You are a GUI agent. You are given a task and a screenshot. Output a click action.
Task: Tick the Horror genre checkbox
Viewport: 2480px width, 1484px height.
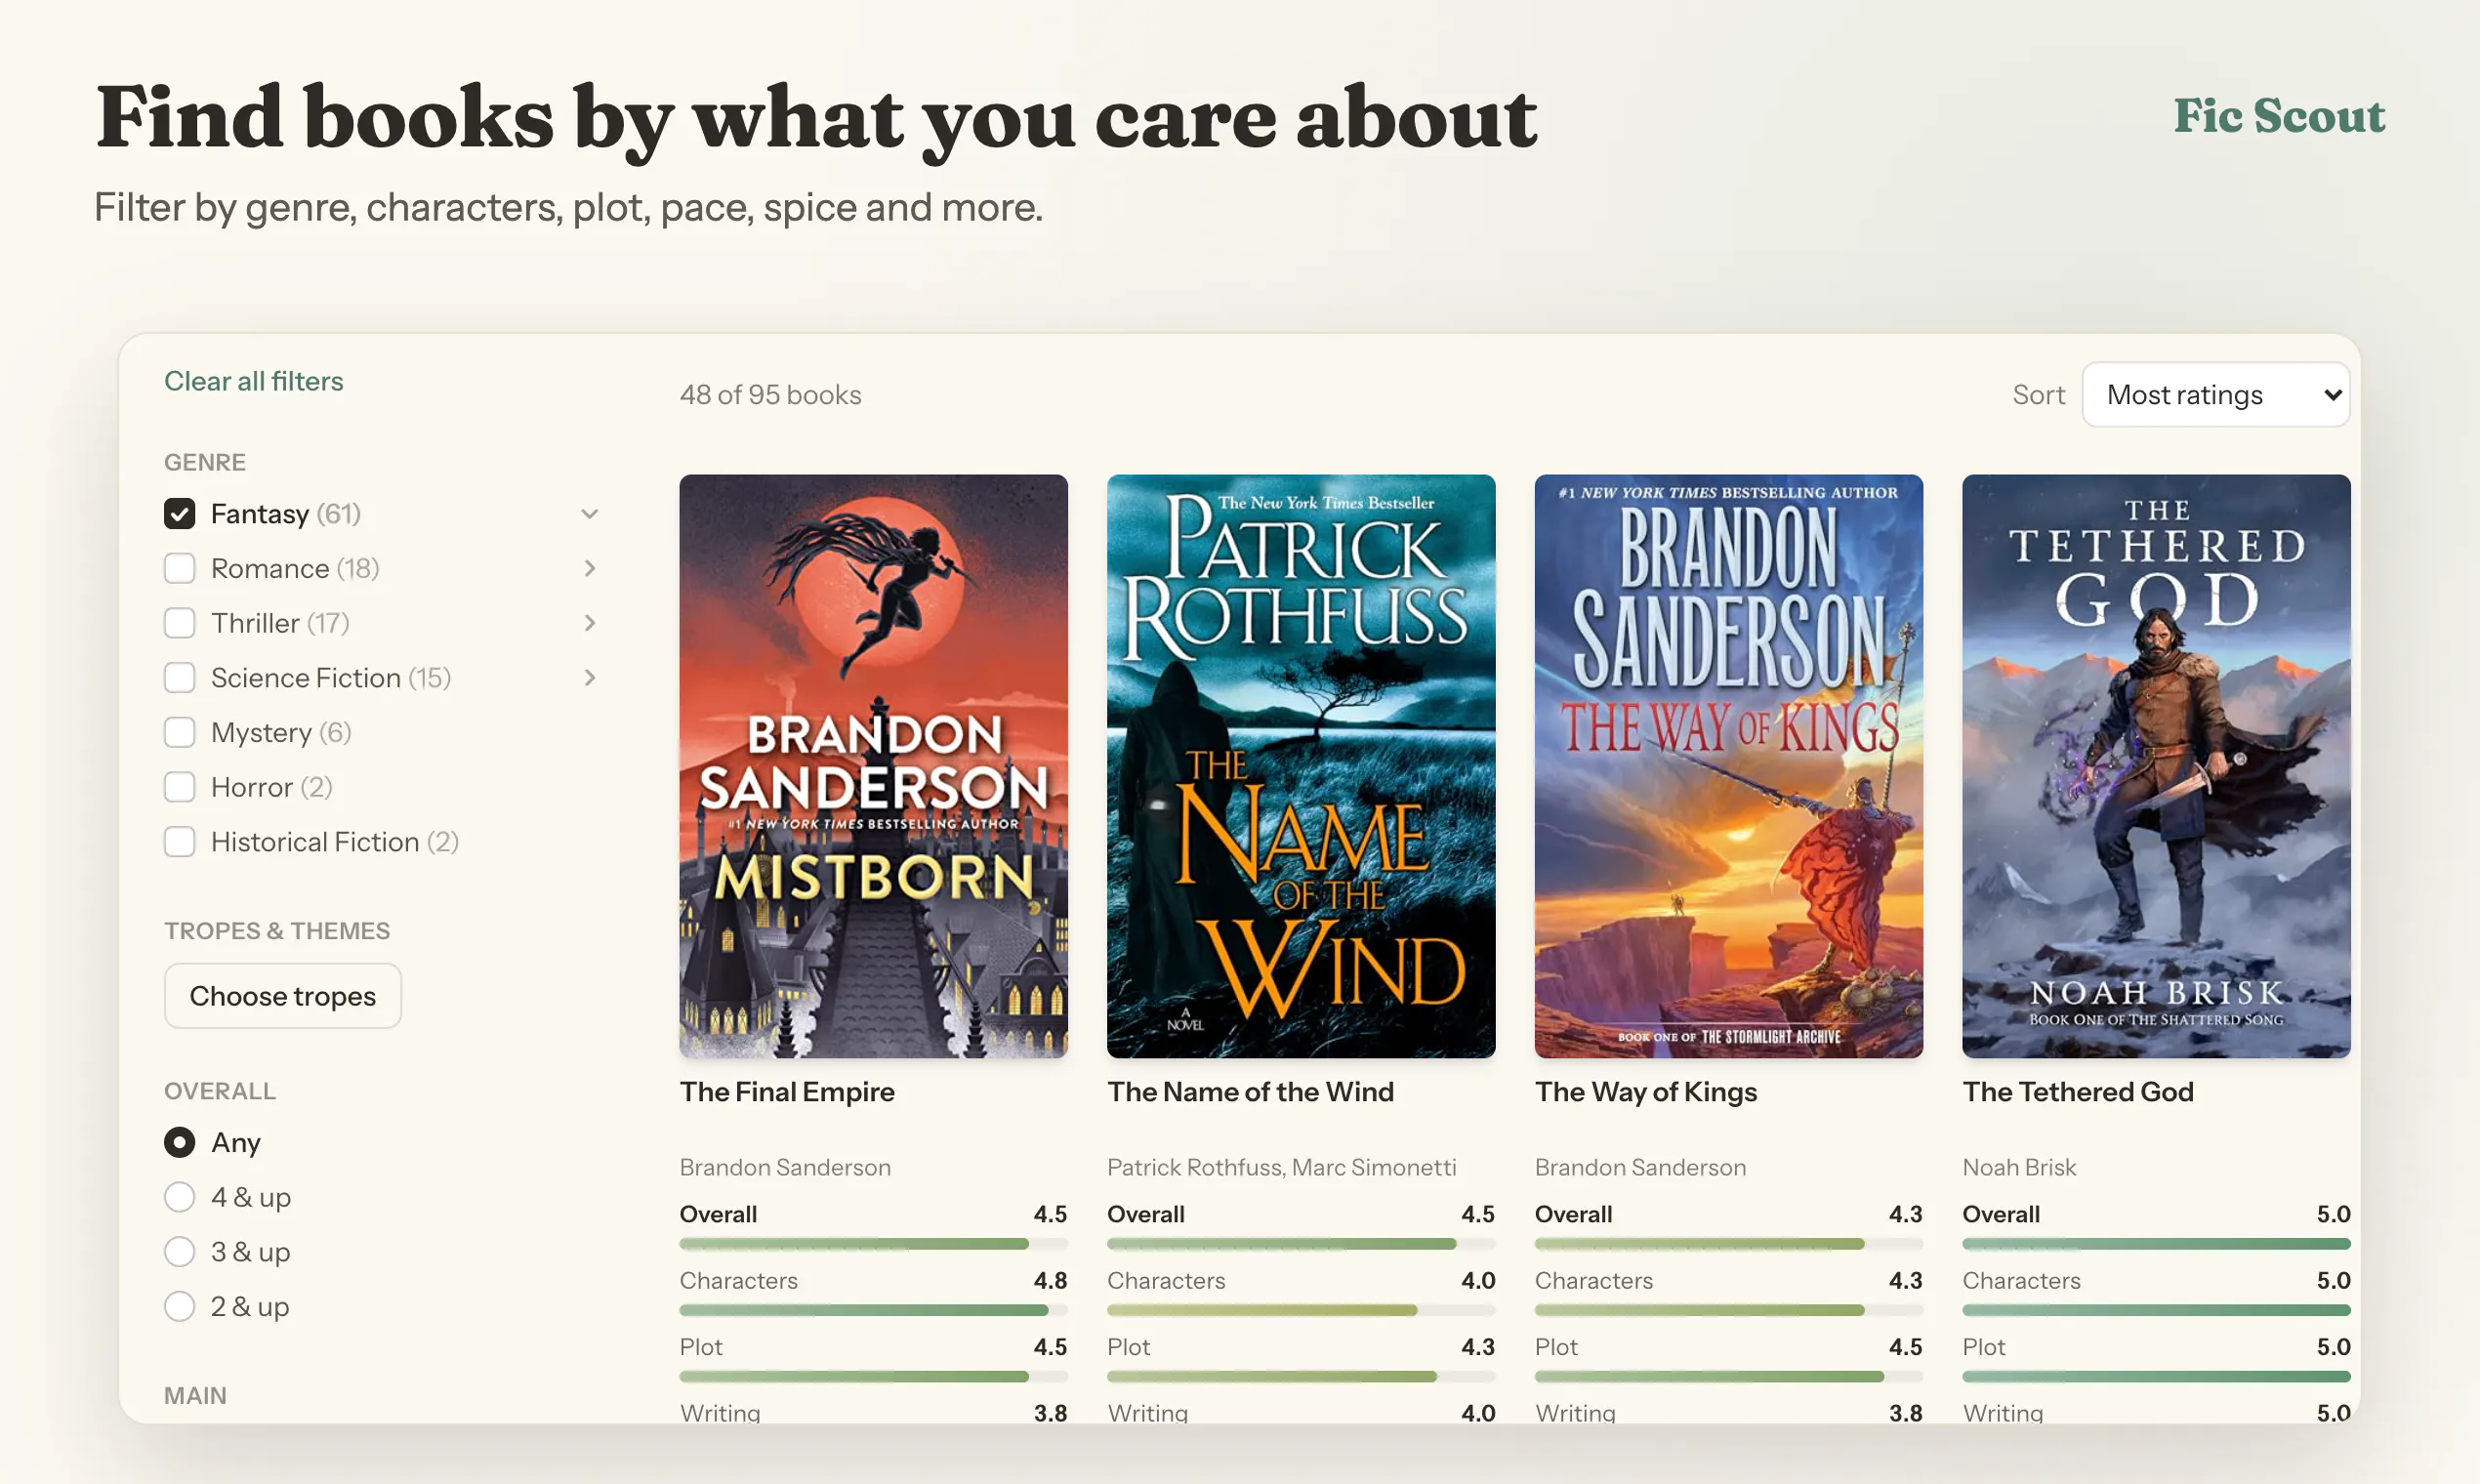pyautogui.click(x=180, y=787)
